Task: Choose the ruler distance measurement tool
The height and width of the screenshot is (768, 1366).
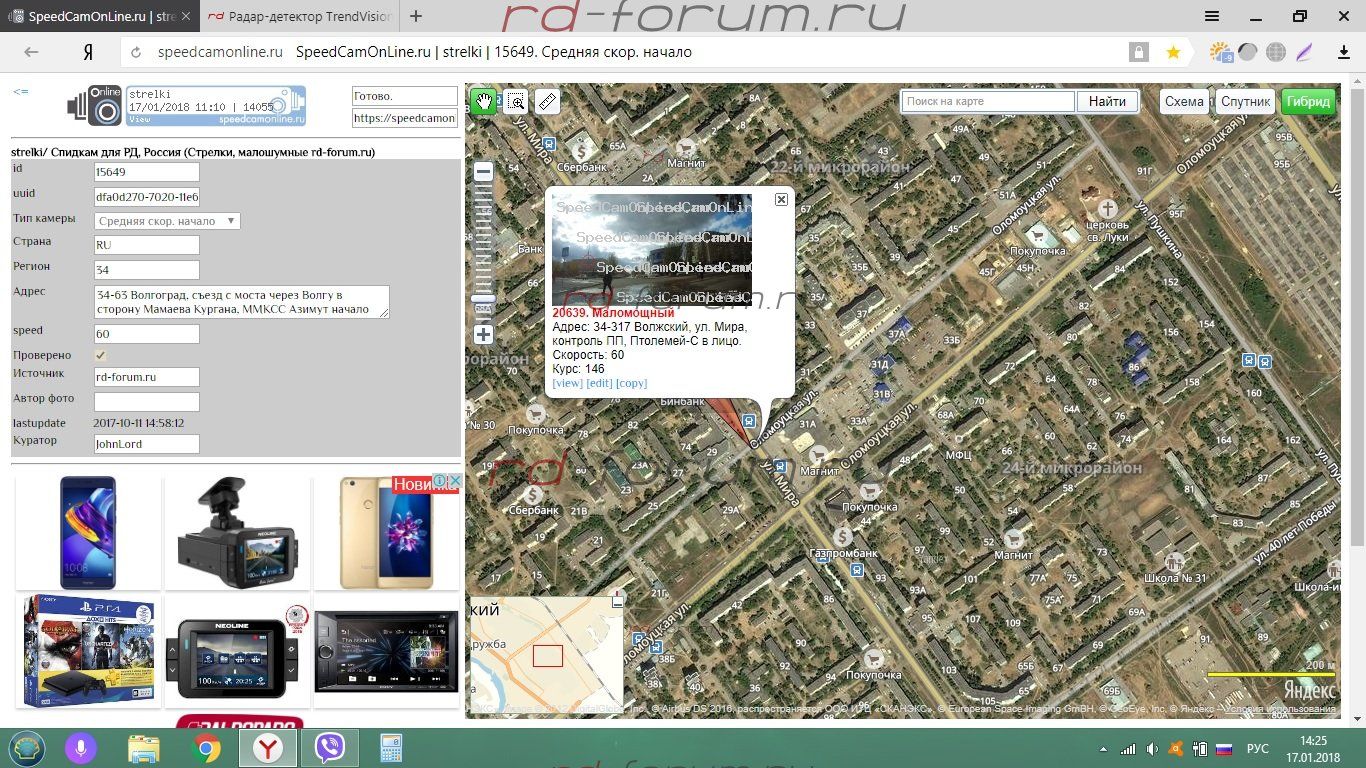Action: (546, 101)
